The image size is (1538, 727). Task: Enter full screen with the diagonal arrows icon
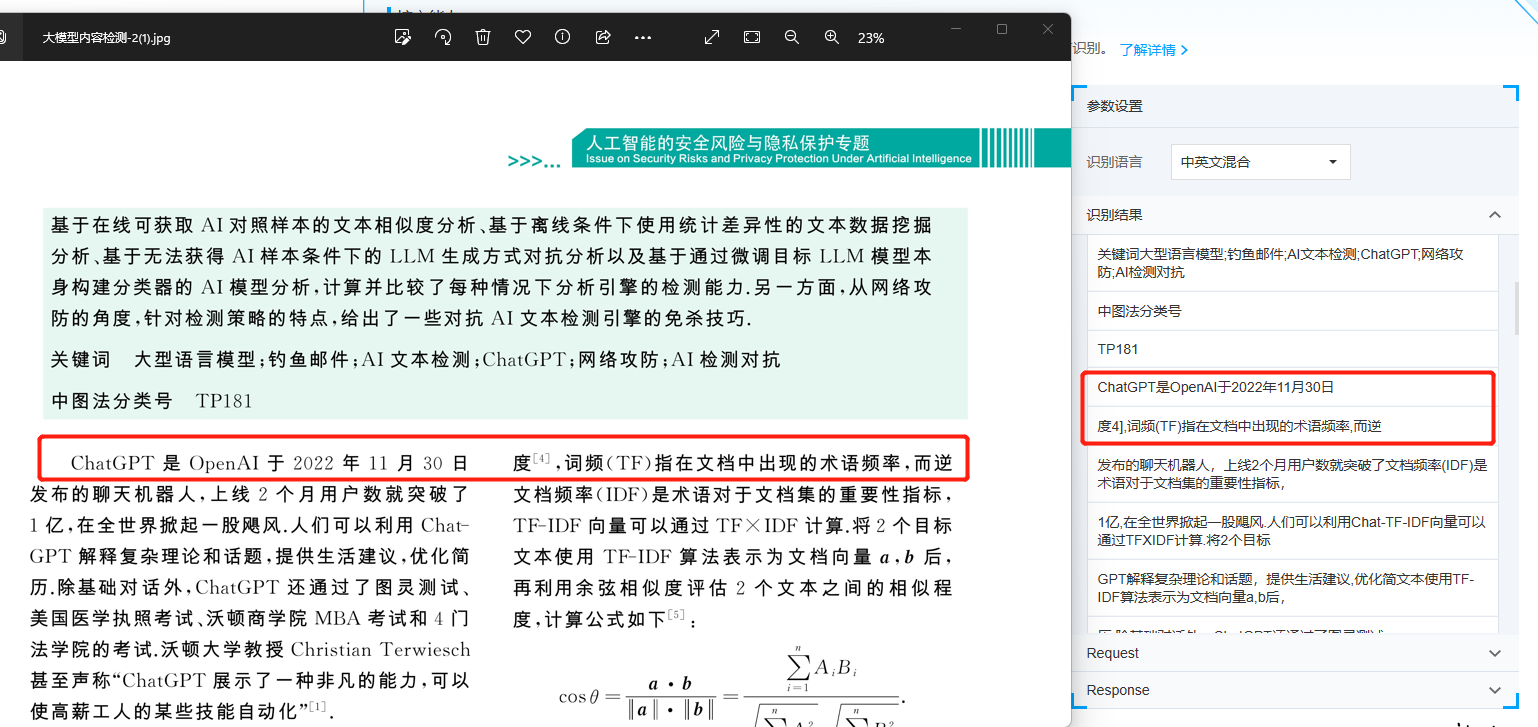point(712,37)
